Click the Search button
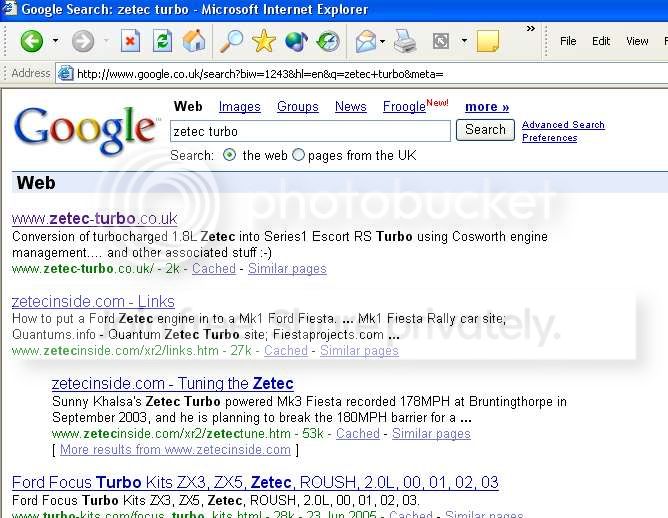 pos(485,130)
